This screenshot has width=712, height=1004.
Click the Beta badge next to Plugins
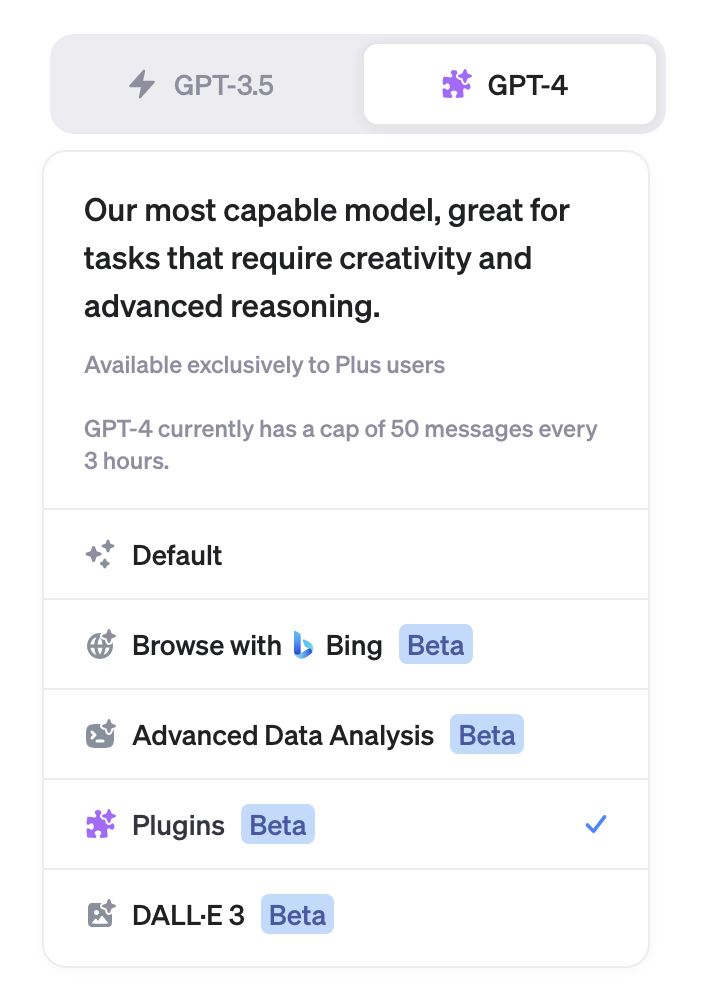pos(277,826)
